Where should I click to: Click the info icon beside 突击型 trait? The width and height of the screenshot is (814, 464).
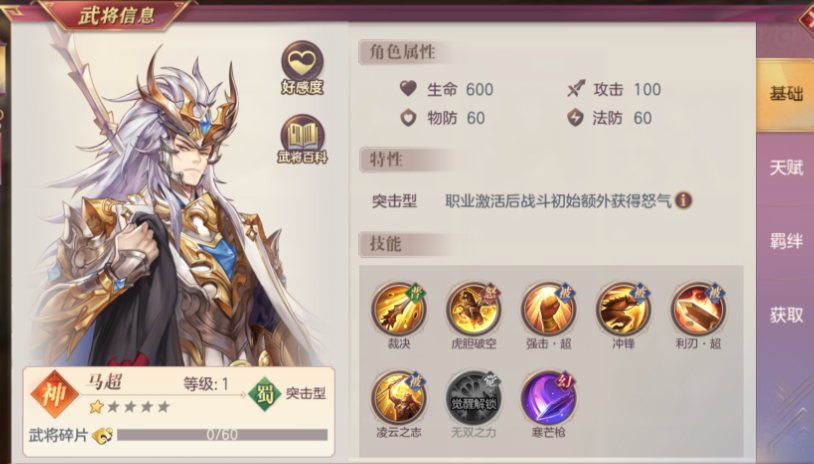tap(683, 200)
